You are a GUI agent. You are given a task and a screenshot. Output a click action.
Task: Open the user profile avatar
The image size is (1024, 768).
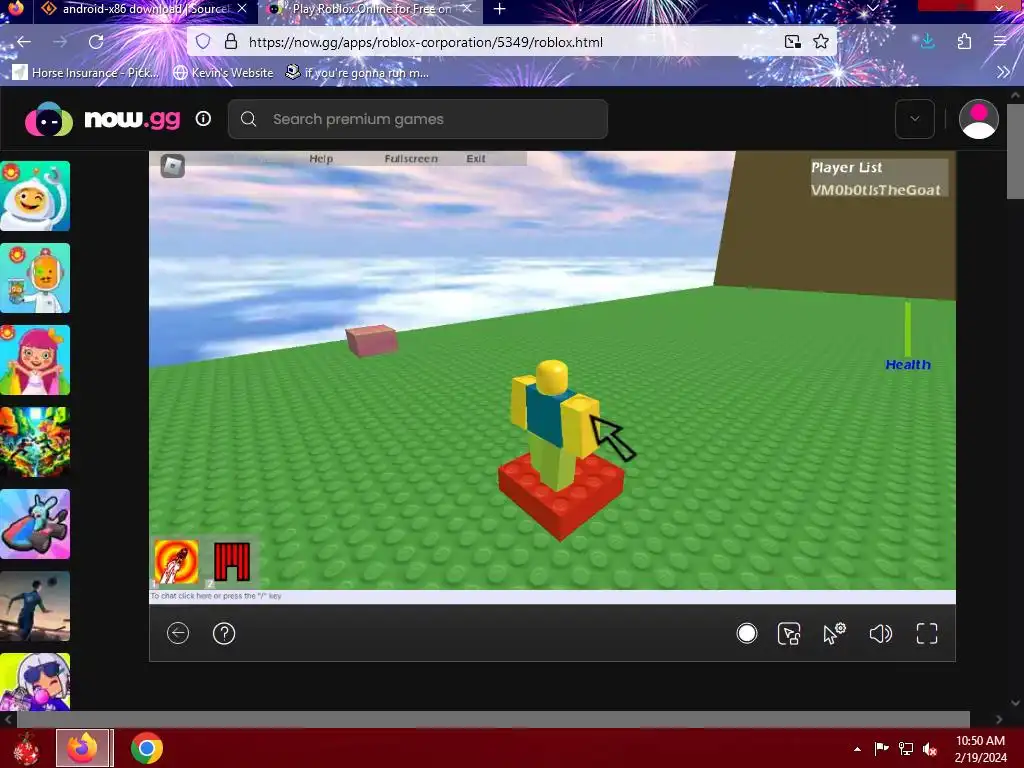click(978, 119)
